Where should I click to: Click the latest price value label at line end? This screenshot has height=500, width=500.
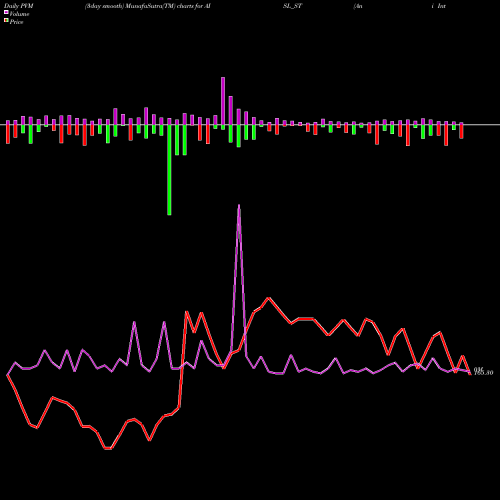coord(483,373)
